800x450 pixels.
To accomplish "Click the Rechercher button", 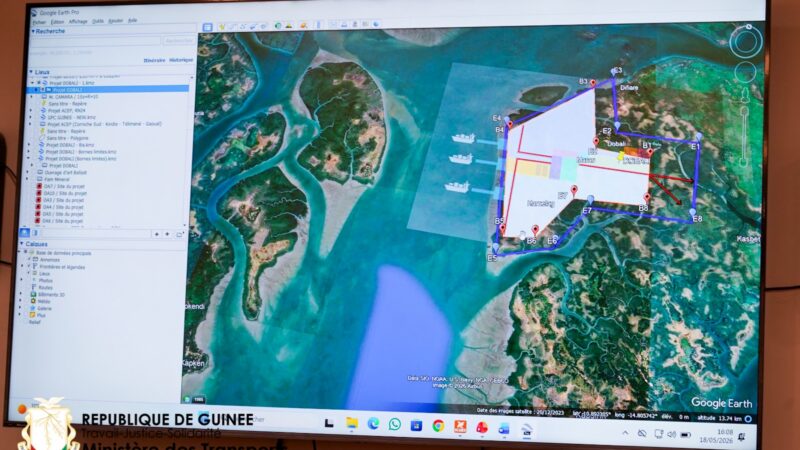I will coord(179,40).
